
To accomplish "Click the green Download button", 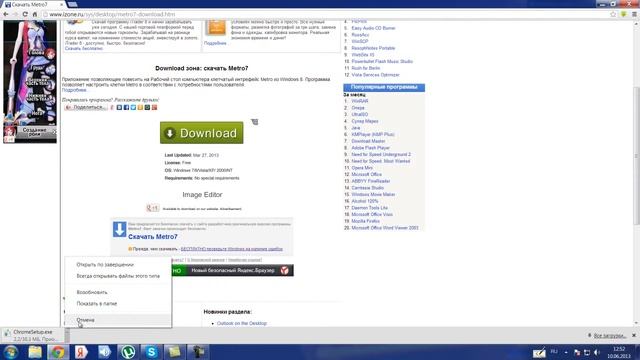I will pos(202,133).
